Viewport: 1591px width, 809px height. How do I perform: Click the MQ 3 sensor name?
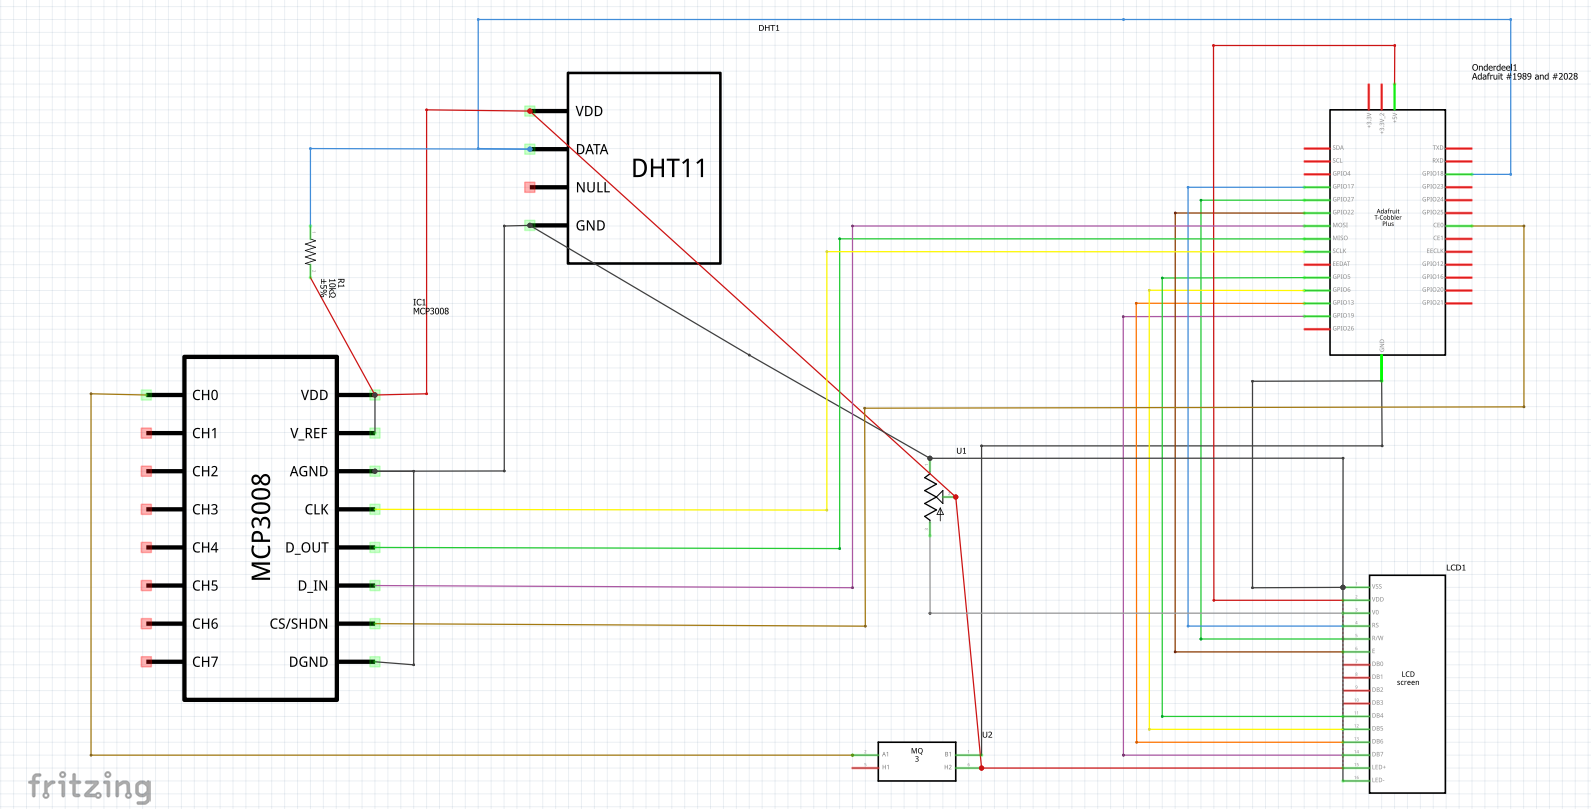pos(917,755)
